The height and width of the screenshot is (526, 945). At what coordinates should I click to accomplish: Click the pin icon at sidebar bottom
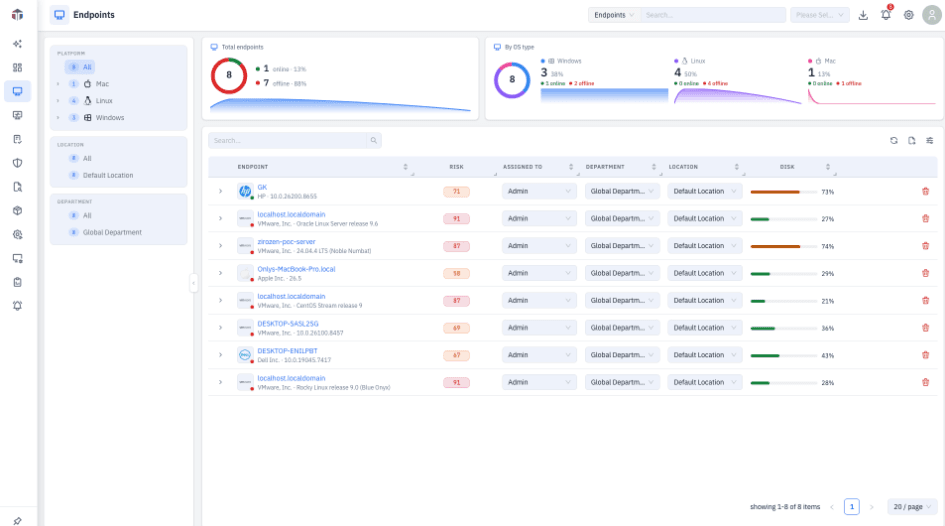point(17,521)
